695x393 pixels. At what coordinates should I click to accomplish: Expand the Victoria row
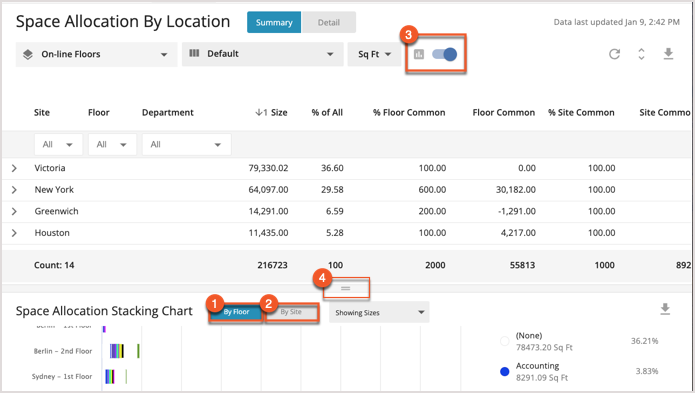(14, 168)
